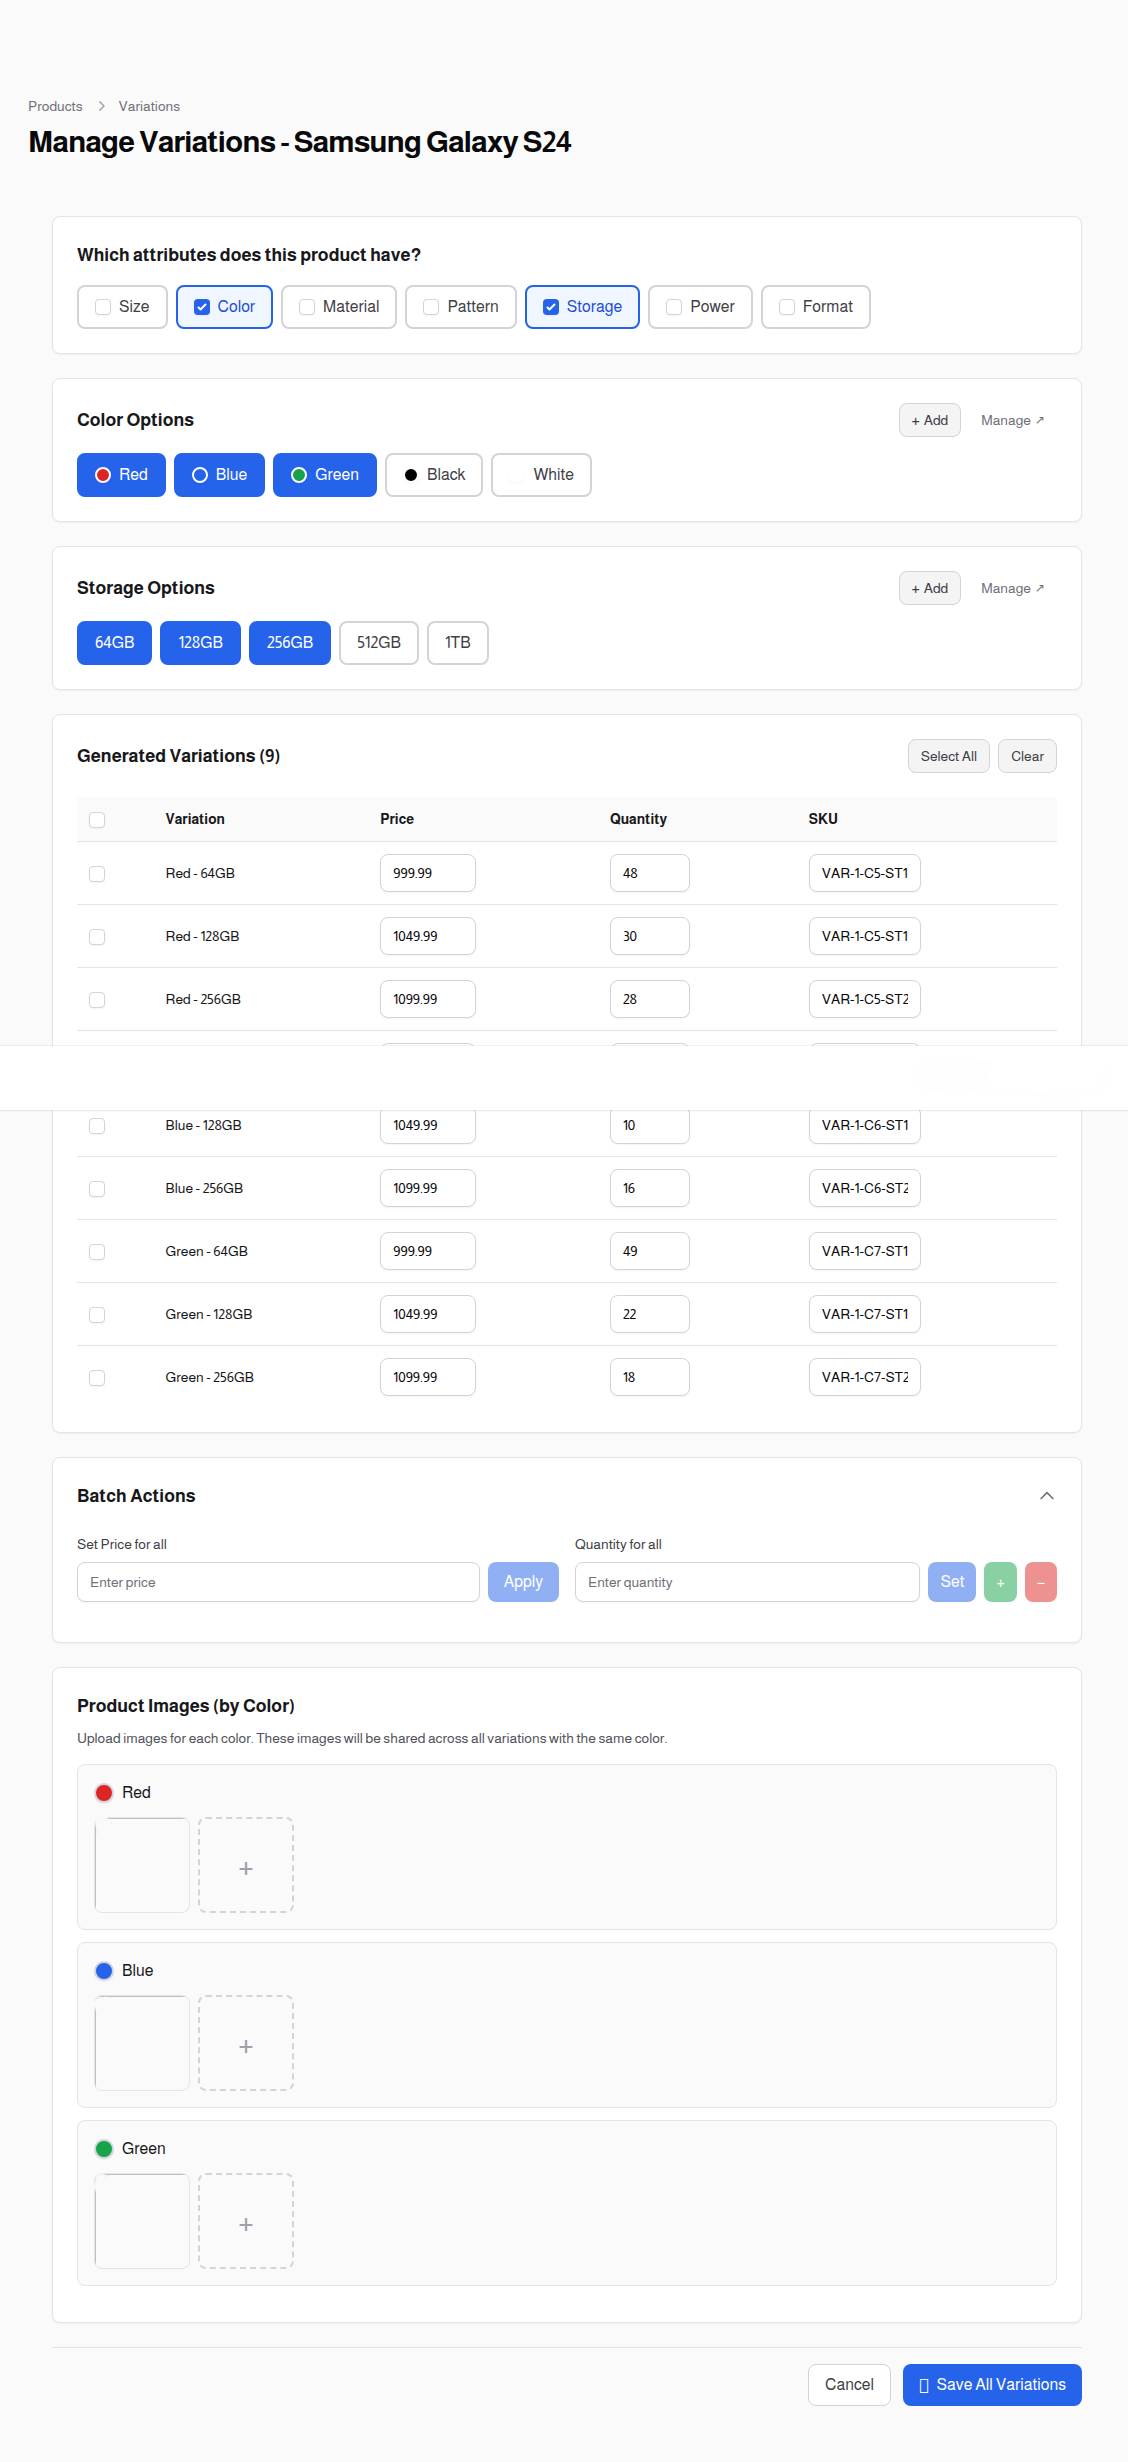
Task: Edit the Red - 256GB SKU field
Action: click(865, 999)
